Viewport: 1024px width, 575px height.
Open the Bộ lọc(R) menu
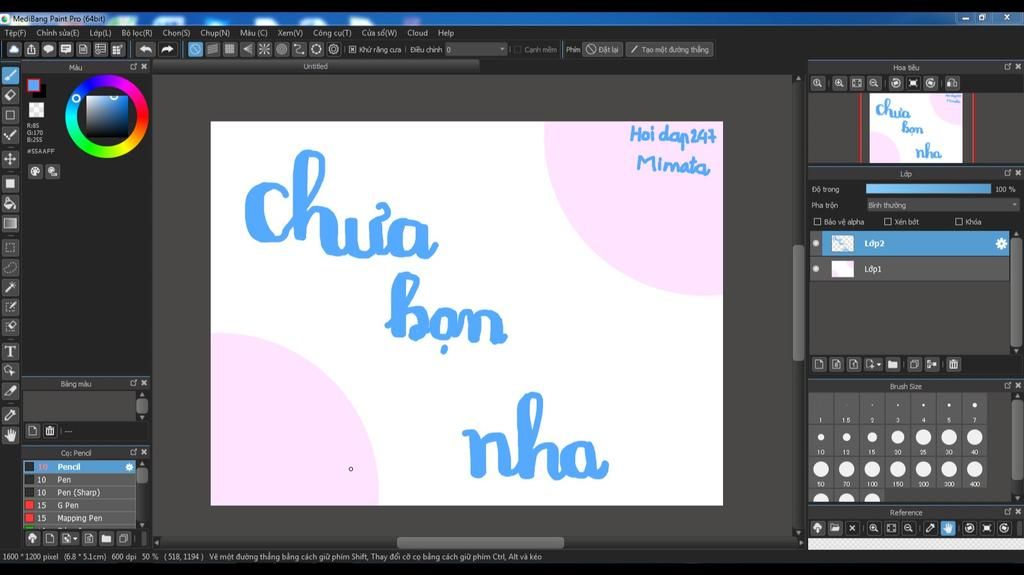coord(136,33)
